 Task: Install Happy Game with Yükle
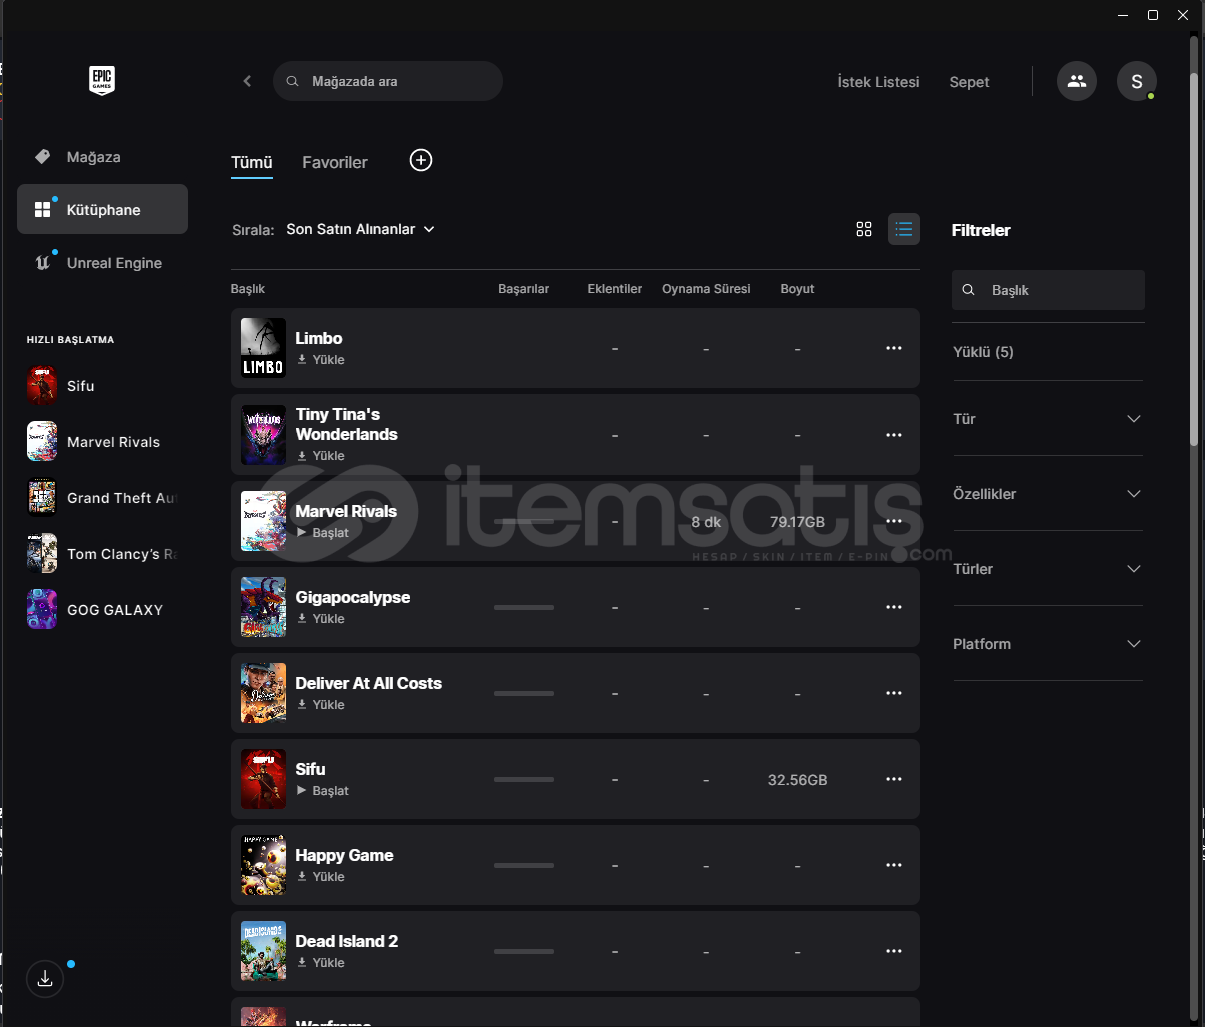pyautogui.click(x=321, y=877)
